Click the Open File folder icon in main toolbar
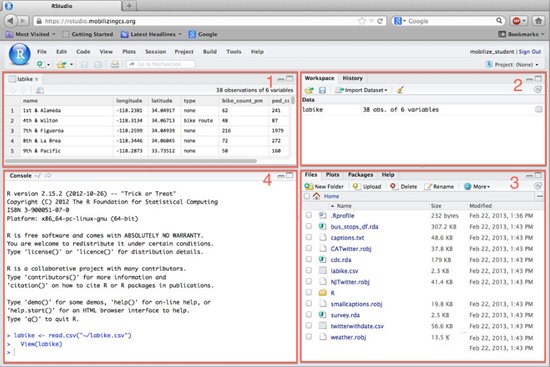The height and width of the screenshot is (367, 550). [x=62, y=65]
